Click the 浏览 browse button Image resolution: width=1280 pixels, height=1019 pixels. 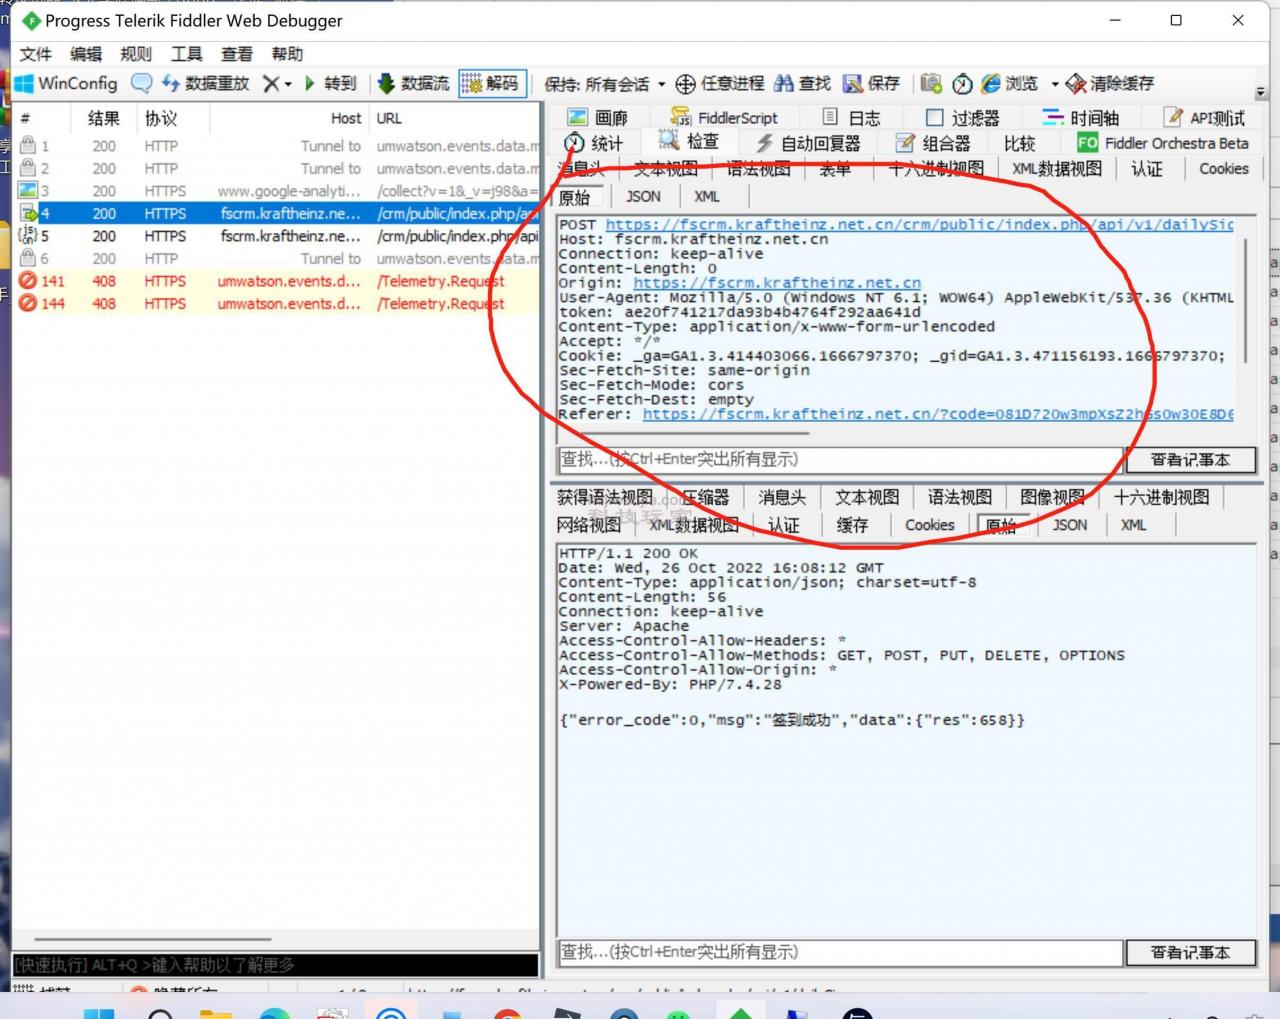1010,83
